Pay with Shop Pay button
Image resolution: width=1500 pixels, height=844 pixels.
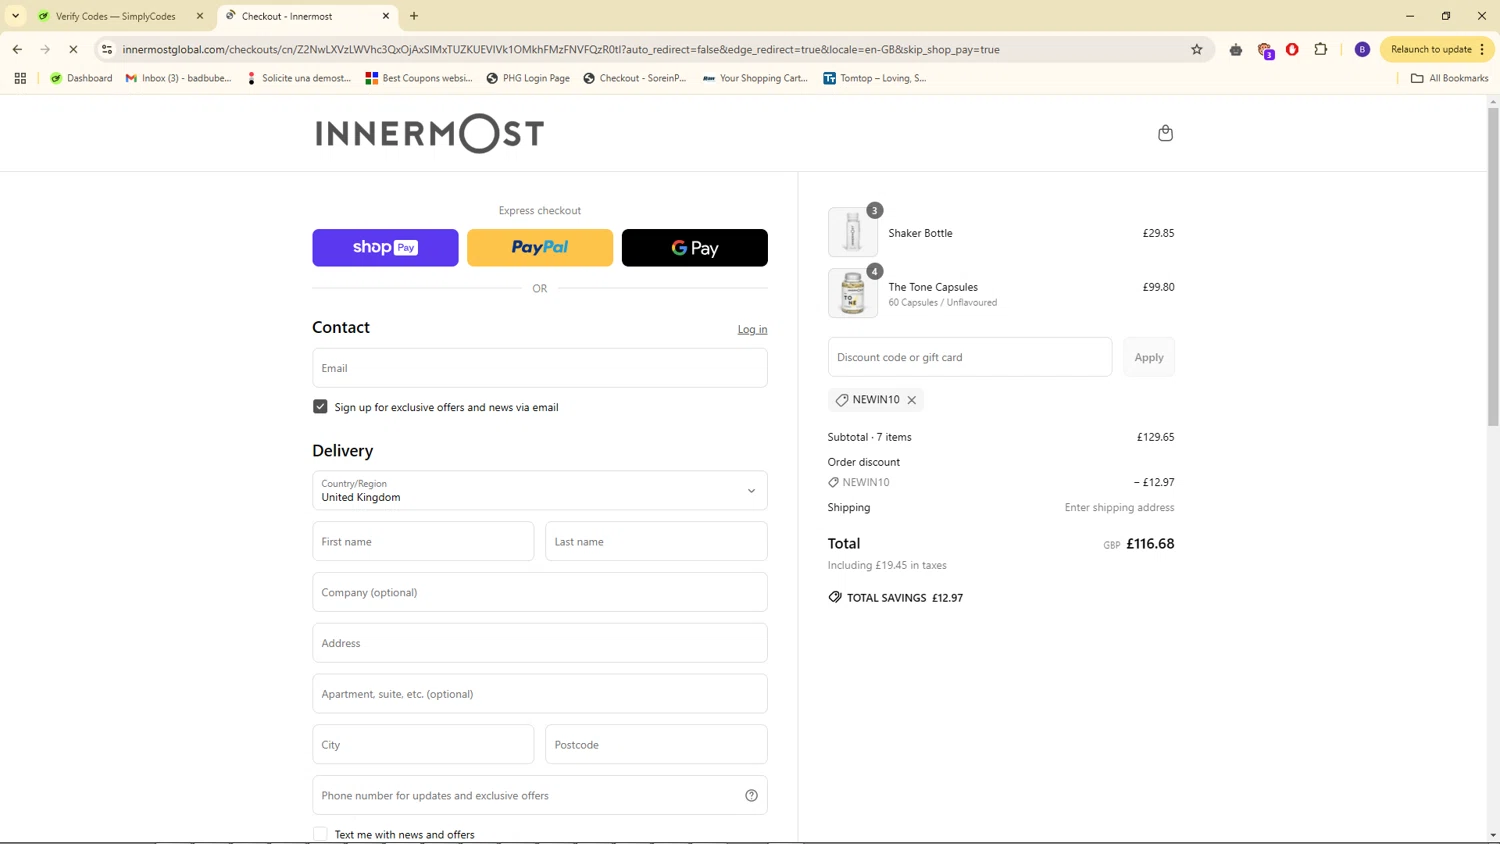pos(385,248)
